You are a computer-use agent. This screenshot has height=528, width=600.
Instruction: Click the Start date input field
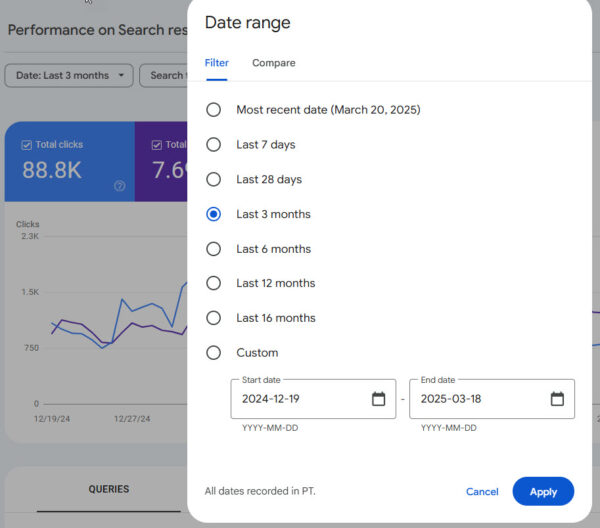[313, 399]
